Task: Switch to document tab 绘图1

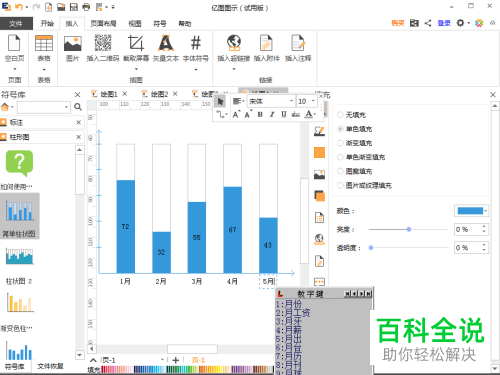Action: pyautogui.click(x=109, y=94)
